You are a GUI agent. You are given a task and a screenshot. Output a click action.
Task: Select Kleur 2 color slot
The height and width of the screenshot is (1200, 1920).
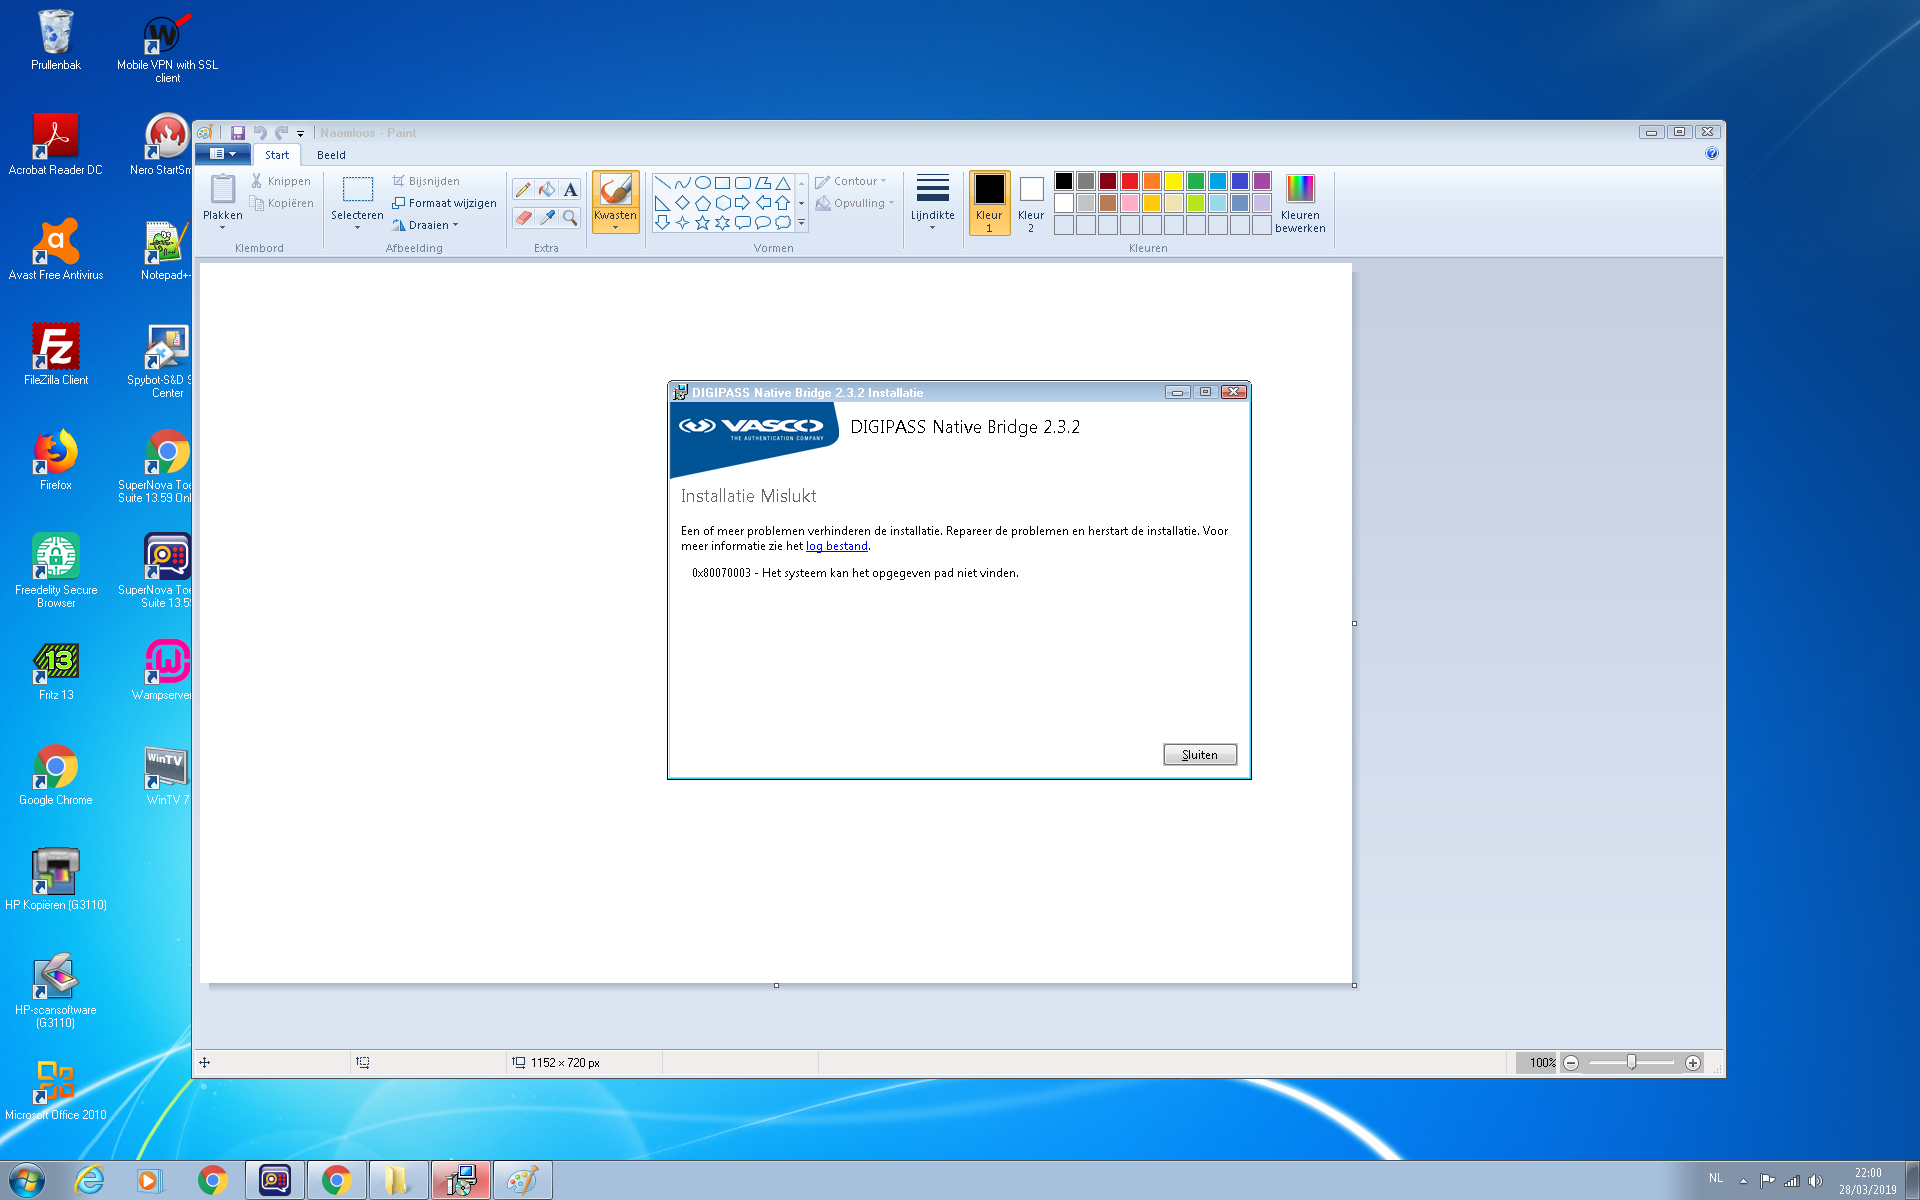pos(1031,203)
